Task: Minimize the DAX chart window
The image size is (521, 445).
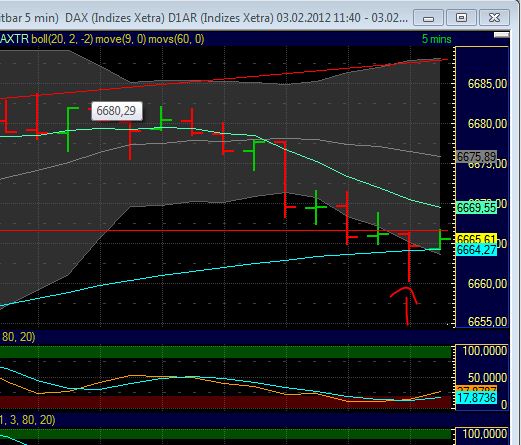Action: (x=428, y=18)
